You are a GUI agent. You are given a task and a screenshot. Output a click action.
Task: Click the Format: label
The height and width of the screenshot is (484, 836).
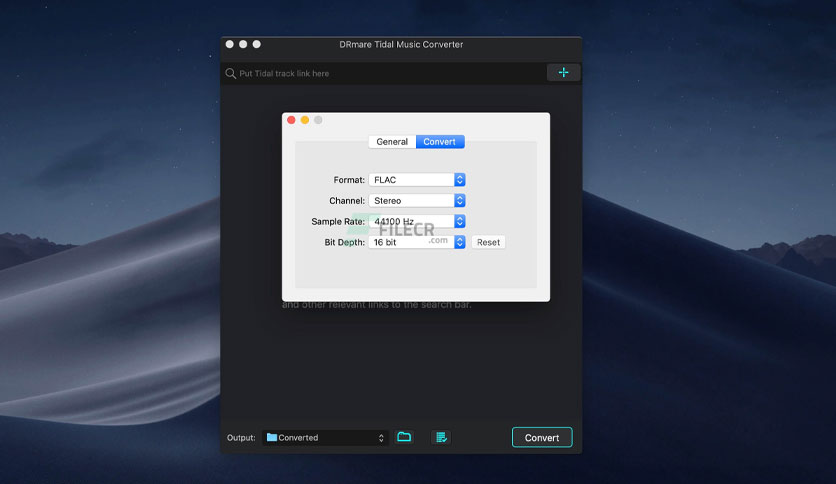tap(349, 180)
